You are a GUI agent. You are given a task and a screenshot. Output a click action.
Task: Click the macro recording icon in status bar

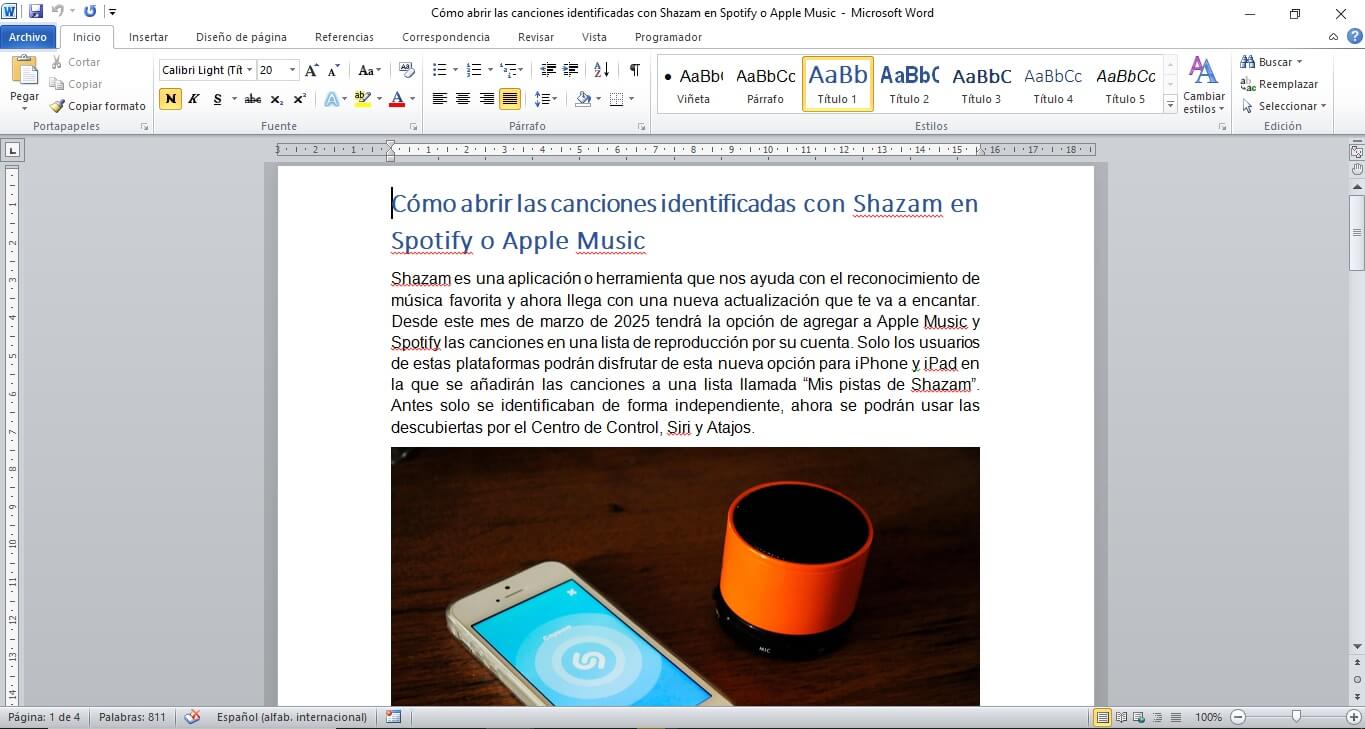click(393, 717)
